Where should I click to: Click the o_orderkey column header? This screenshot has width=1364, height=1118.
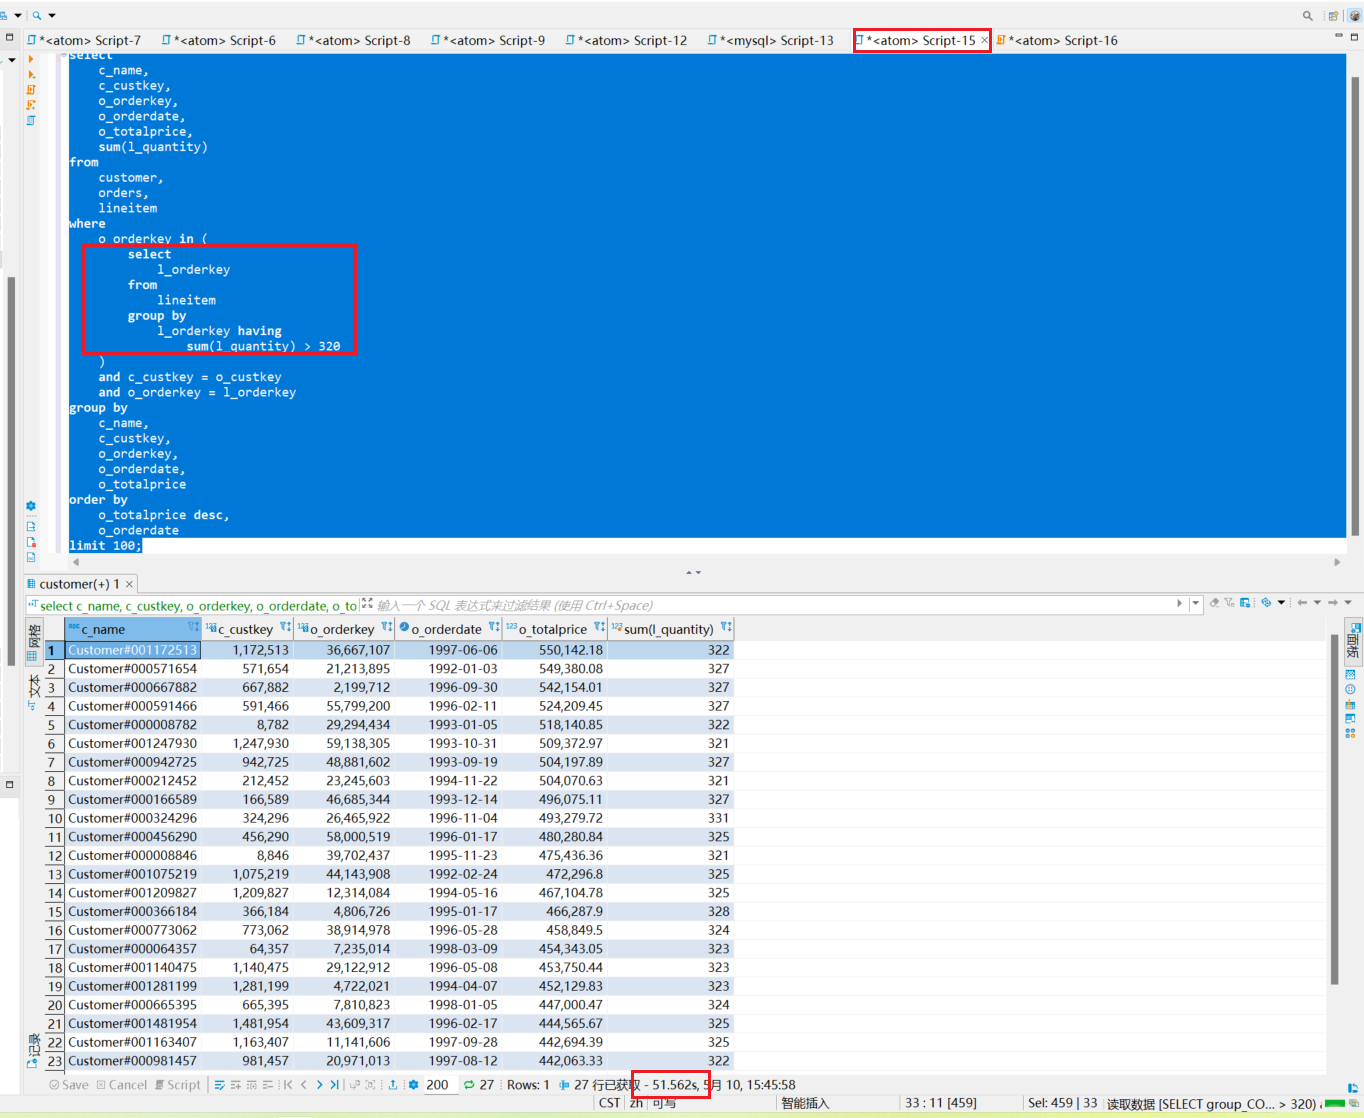[x=342, y=629]
